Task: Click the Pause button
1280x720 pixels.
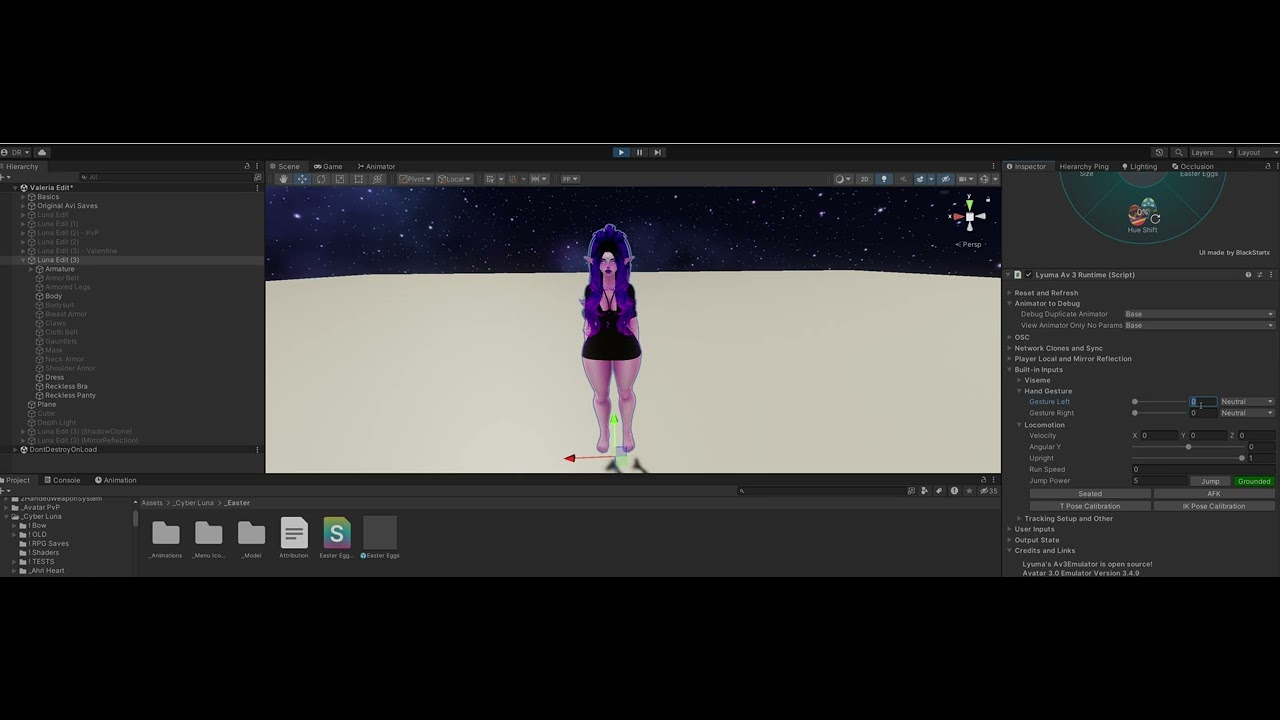Action: tap(639, 152)
